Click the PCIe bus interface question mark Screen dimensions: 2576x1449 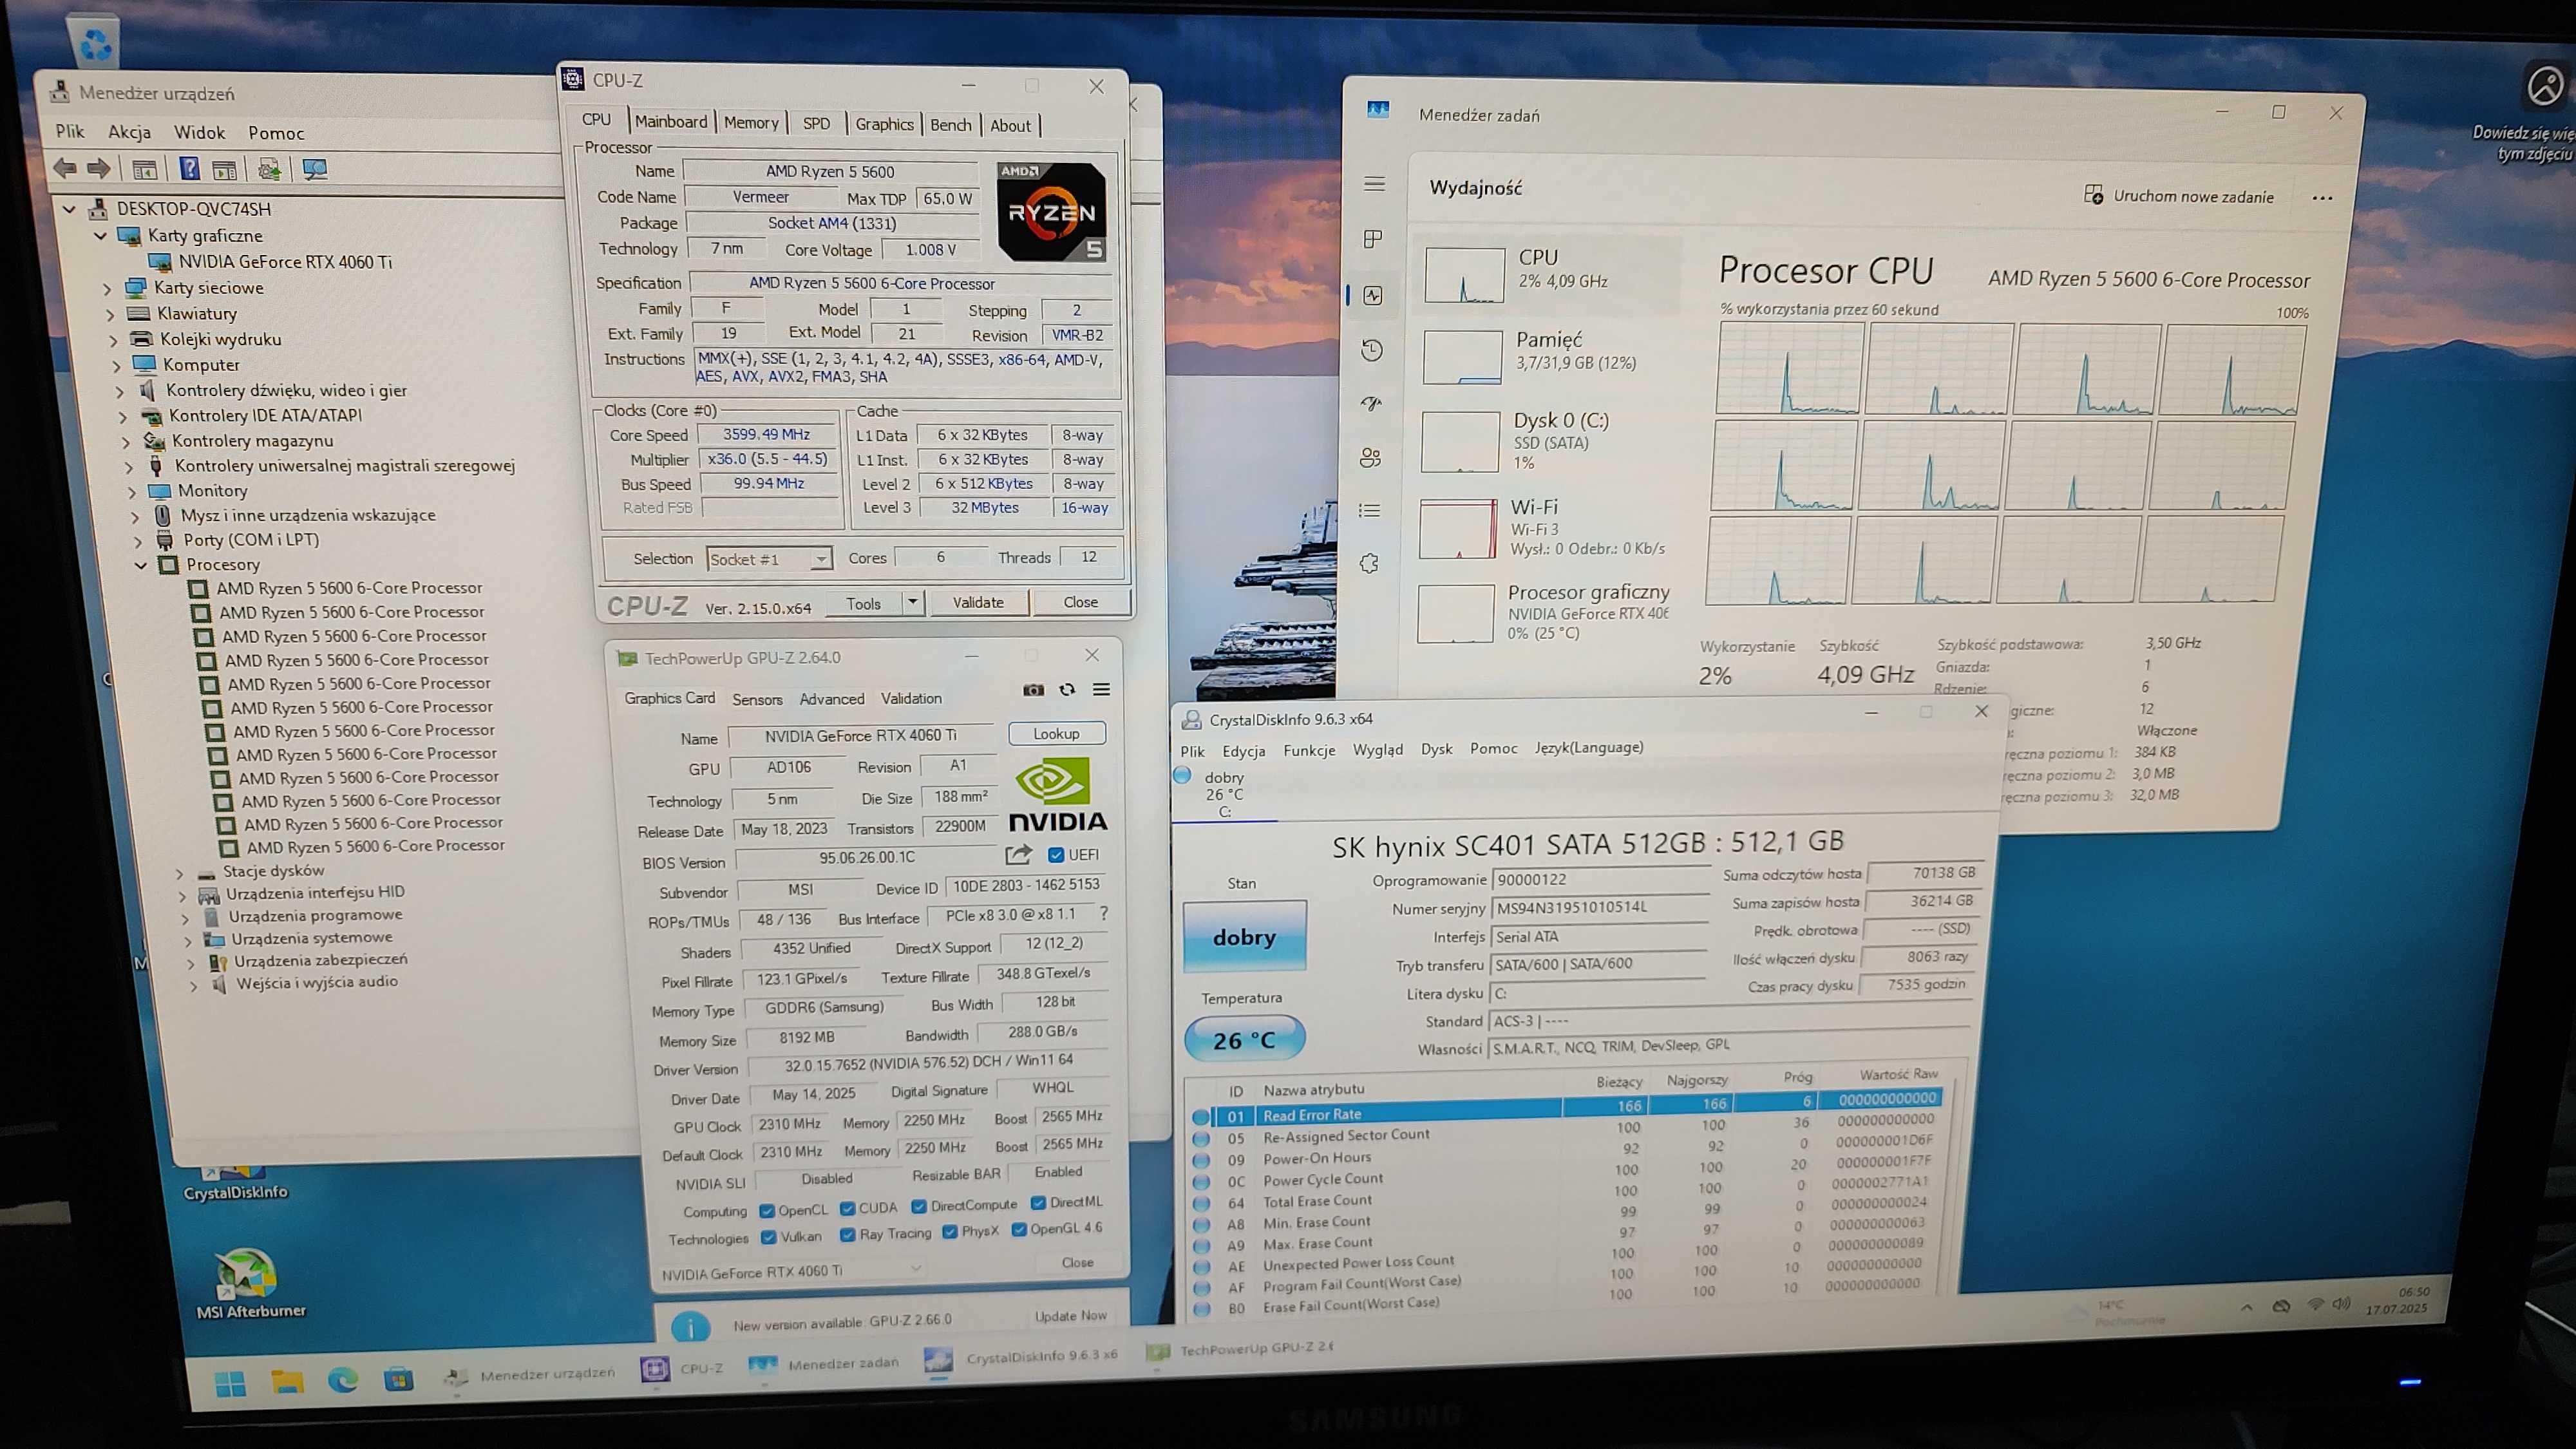click(1103, 913)
